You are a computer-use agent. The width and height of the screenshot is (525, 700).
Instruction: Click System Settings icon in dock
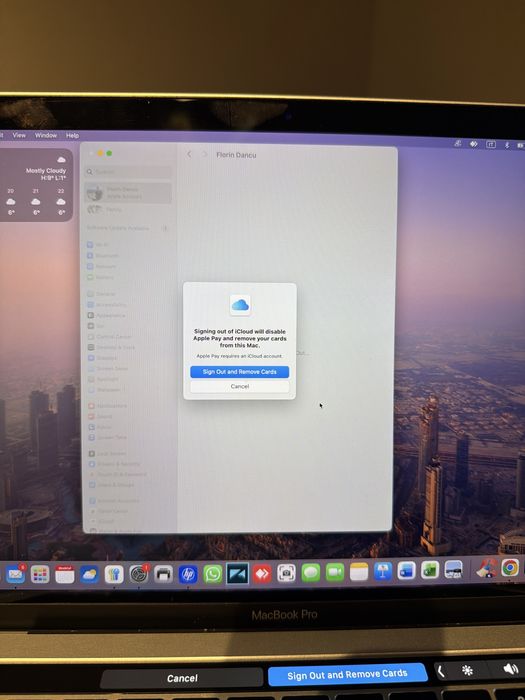(139, 574)
